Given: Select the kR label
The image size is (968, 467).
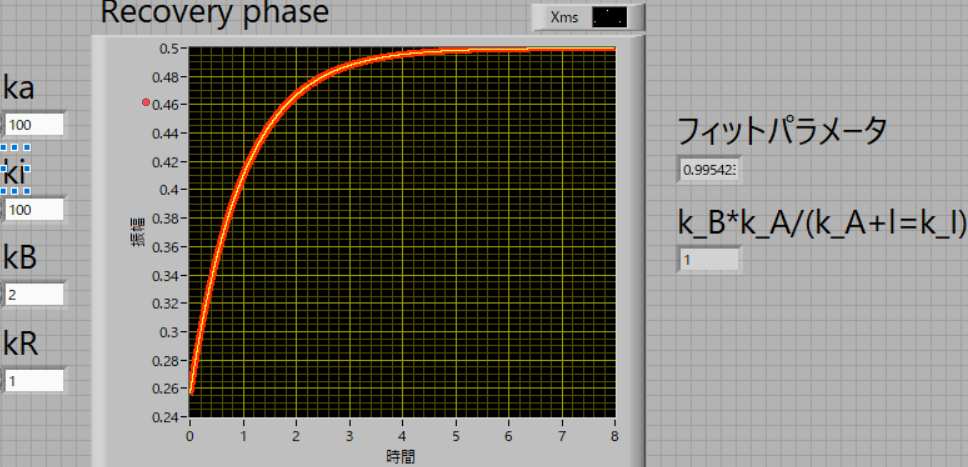Looking at the screenshot, I should tap(20, 344).
